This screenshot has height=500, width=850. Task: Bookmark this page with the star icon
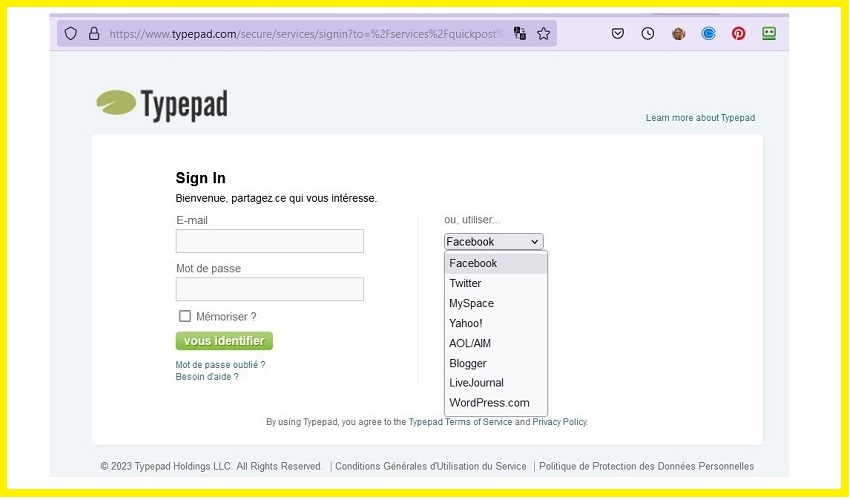pyautogui.click(x=544, y=33)
